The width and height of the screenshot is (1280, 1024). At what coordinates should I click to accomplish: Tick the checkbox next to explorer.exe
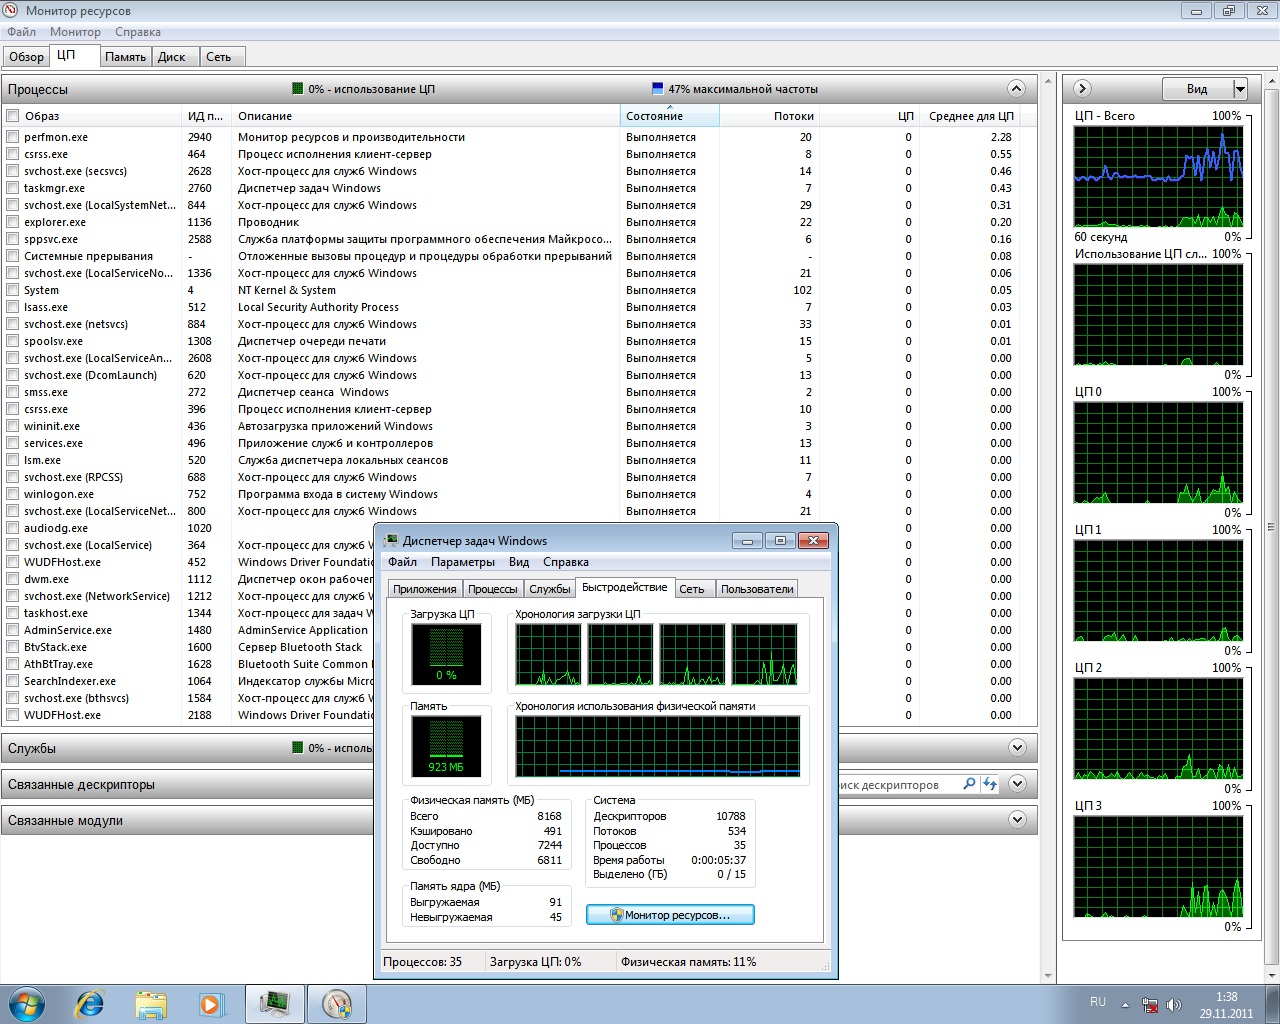click(x=13, y=222)
